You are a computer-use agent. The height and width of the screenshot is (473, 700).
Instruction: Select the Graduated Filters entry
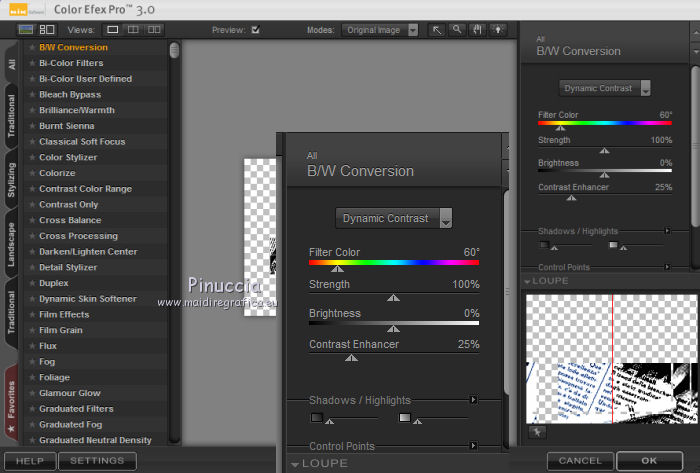click(76, 409)
